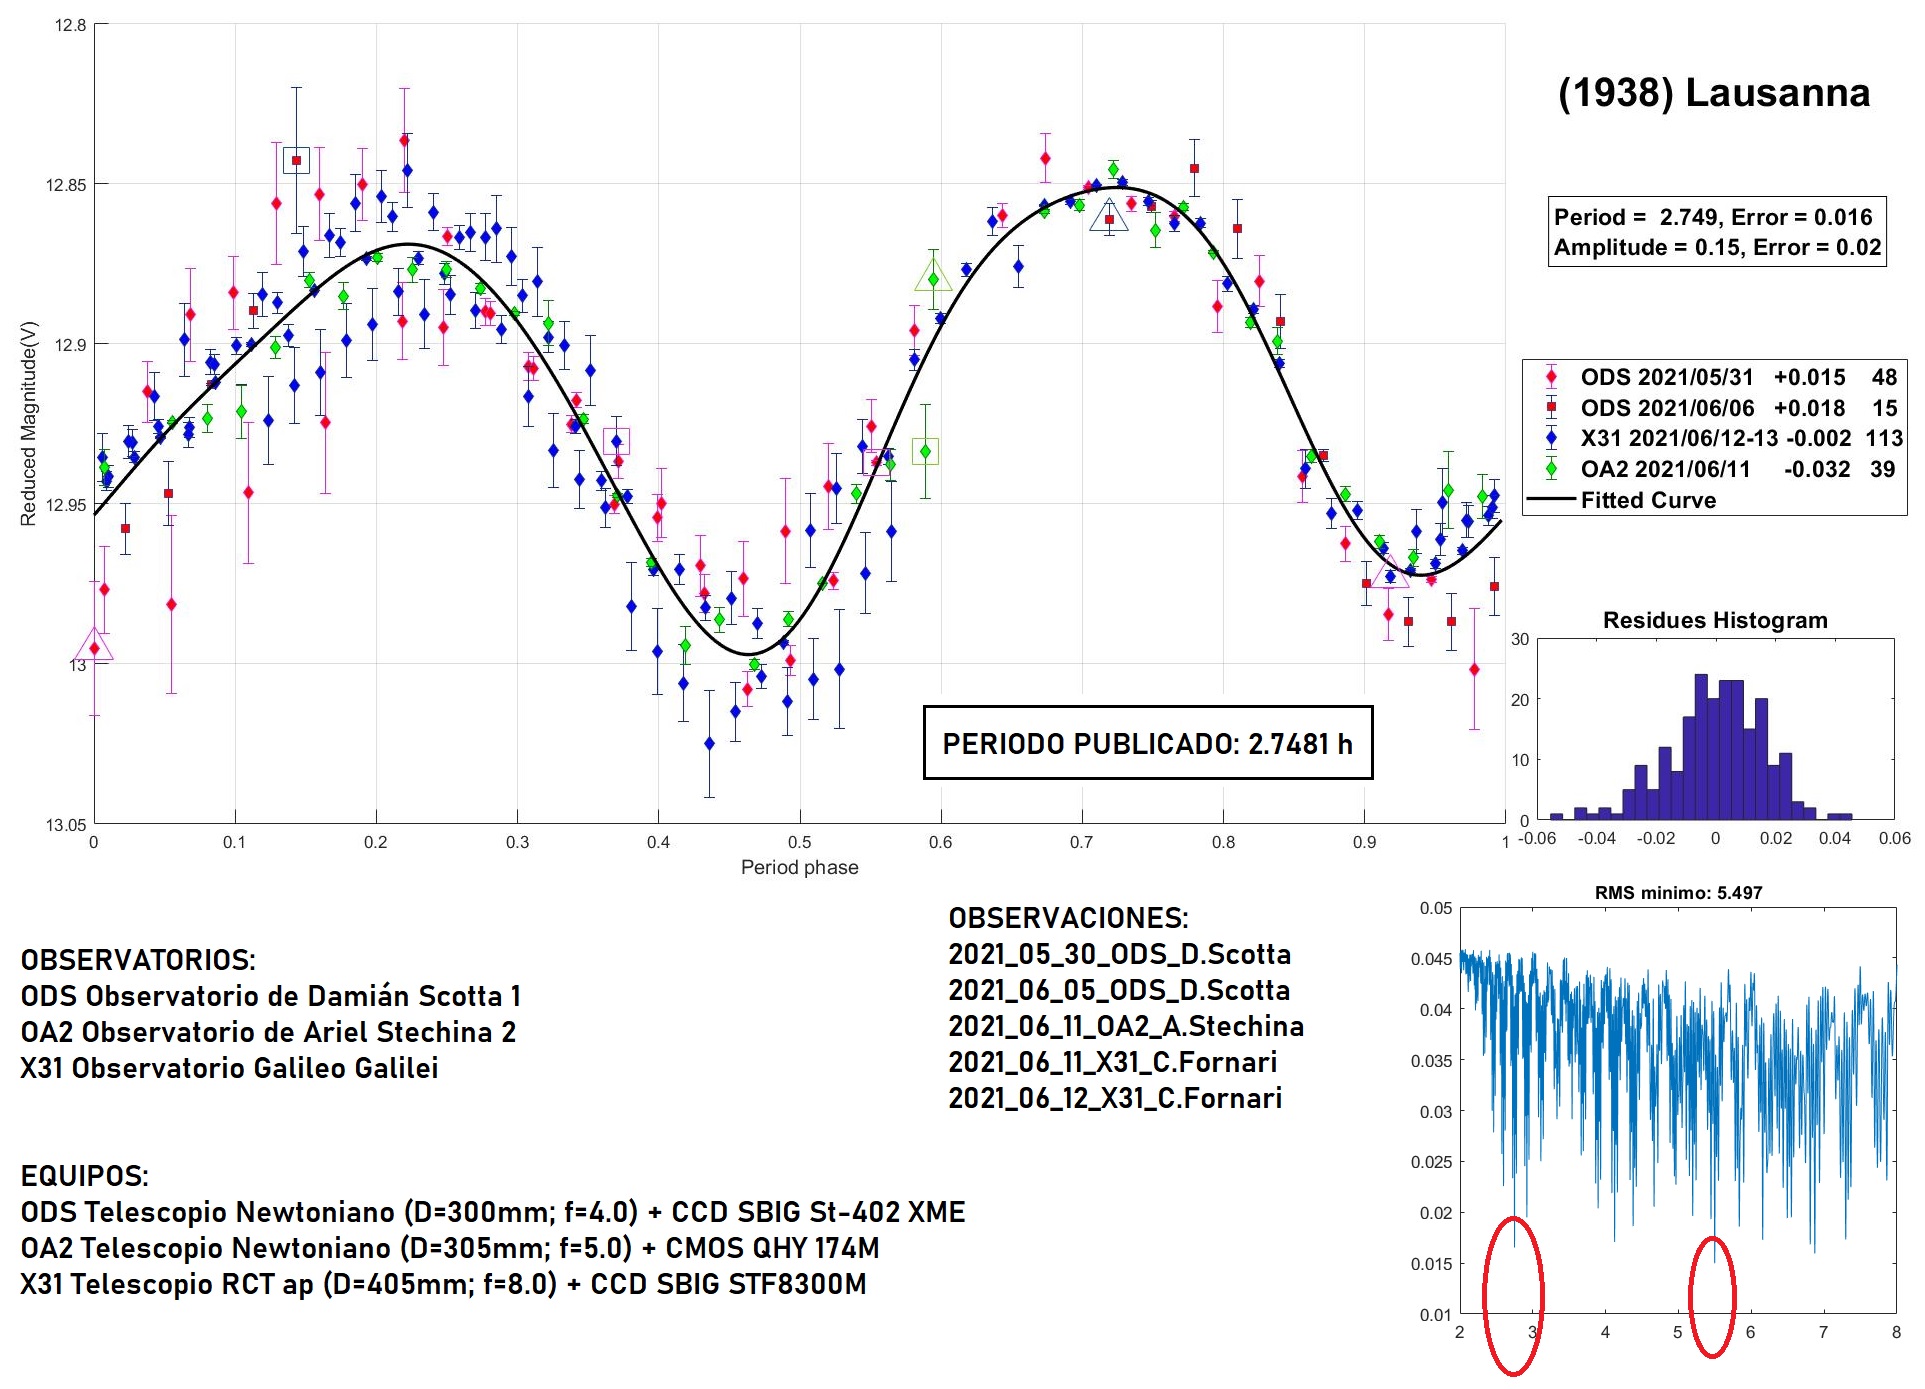Image resolution: width=1925 pixels, height=1389 pixels.
Task: Click the "OBSERVACIONES:" heading
Action: tap(1068, 918)
